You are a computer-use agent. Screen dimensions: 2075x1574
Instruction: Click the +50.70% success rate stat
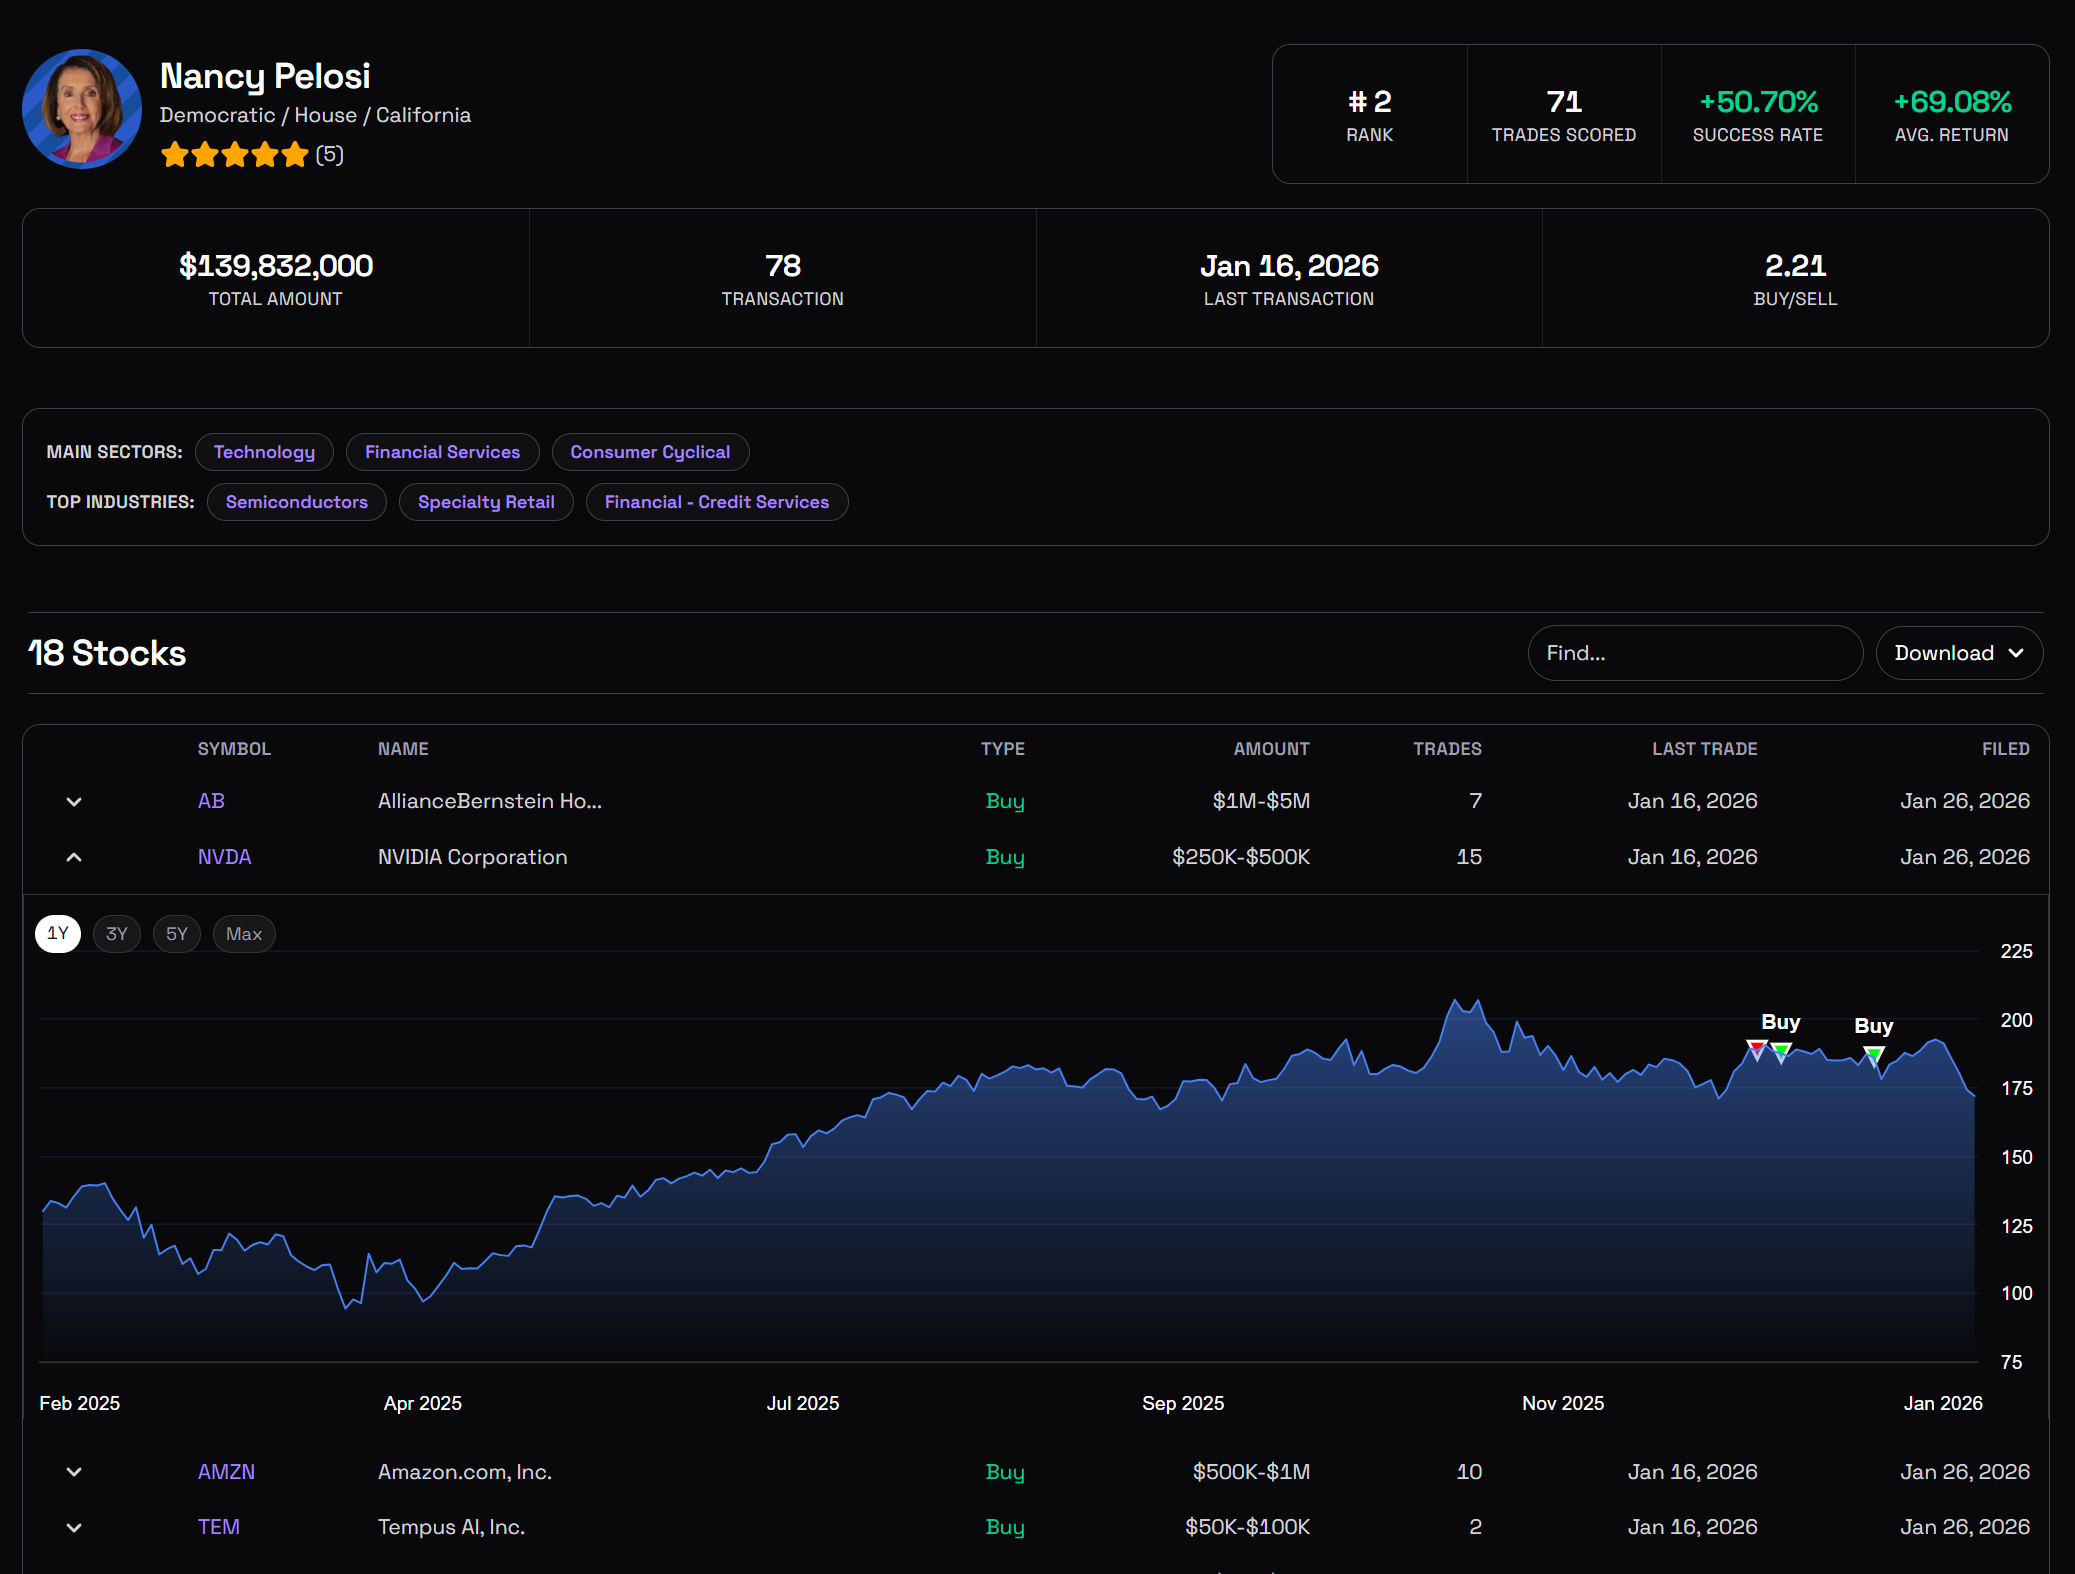1759,102
